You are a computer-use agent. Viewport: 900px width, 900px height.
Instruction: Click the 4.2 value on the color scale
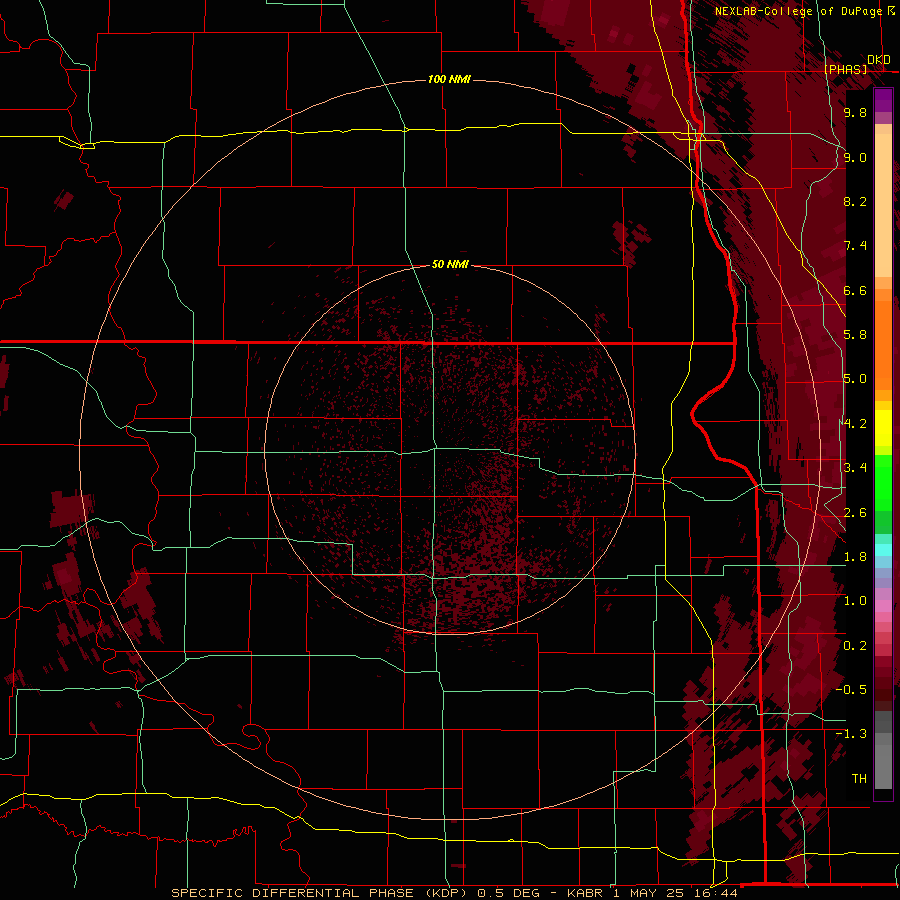(855, 424)
